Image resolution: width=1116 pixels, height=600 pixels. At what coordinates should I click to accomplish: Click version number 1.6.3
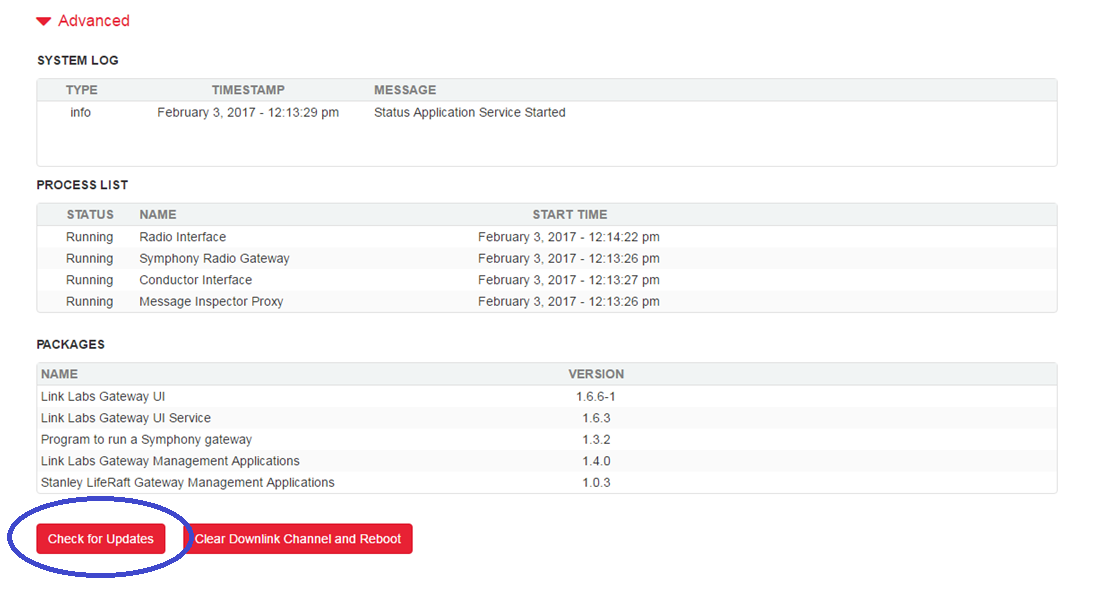coord(596,418)
